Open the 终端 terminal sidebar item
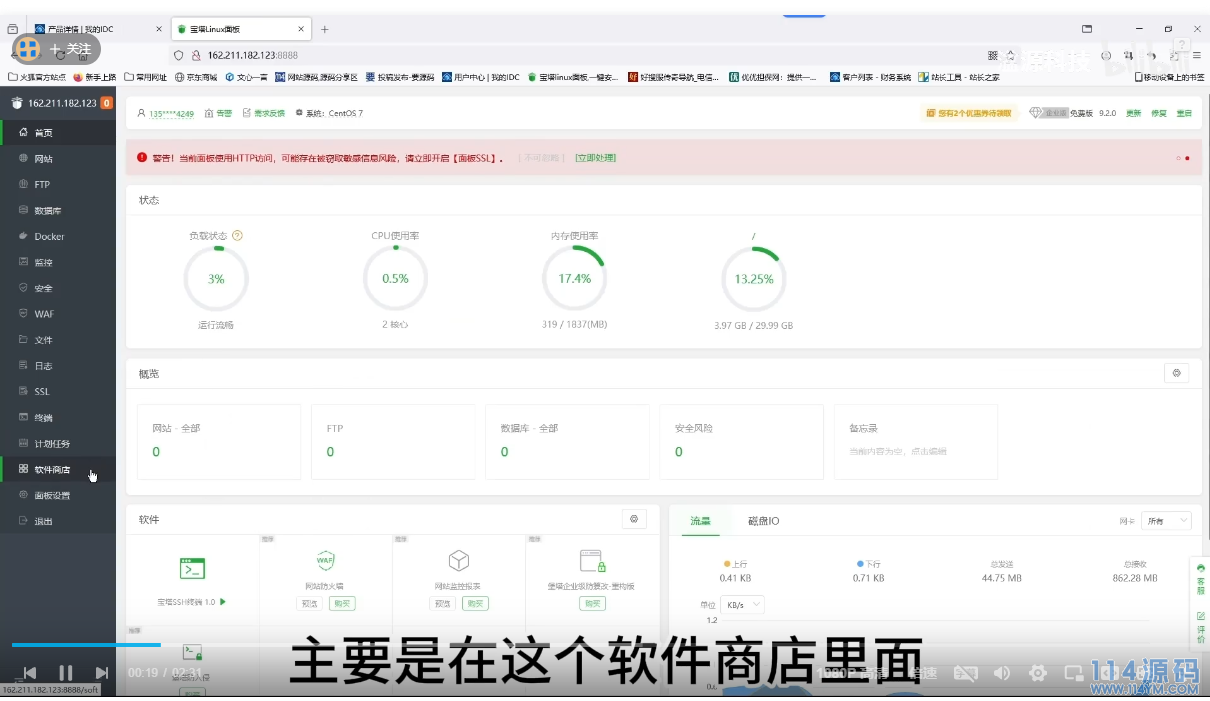 pos(43,417)
